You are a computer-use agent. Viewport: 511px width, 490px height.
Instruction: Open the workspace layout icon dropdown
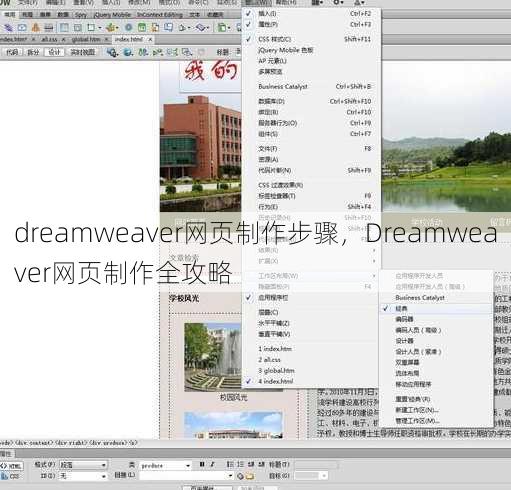(x=317, y=3)
